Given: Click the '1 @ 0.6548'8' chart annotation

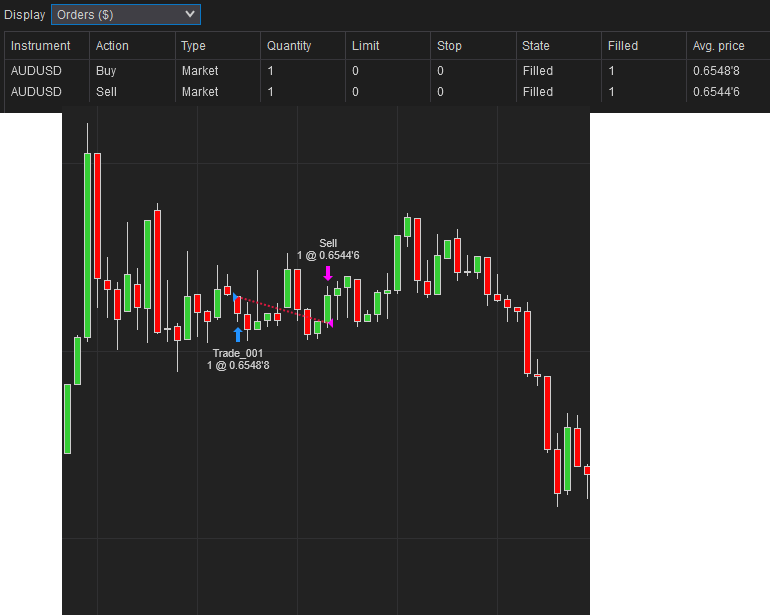Looking at the screenshot, I should 238,365.
